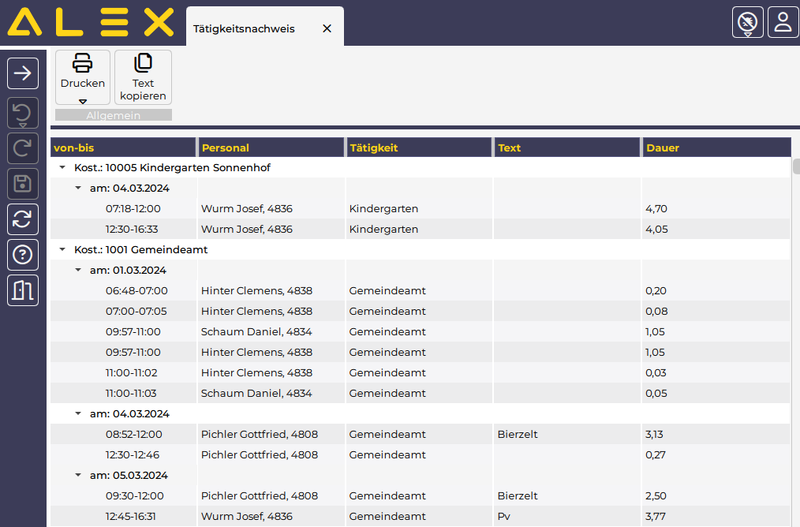Collapse Kost.: 10005 Kindergarten Sonnenhof group
This screenshot has height=527, width=800.
62,168
